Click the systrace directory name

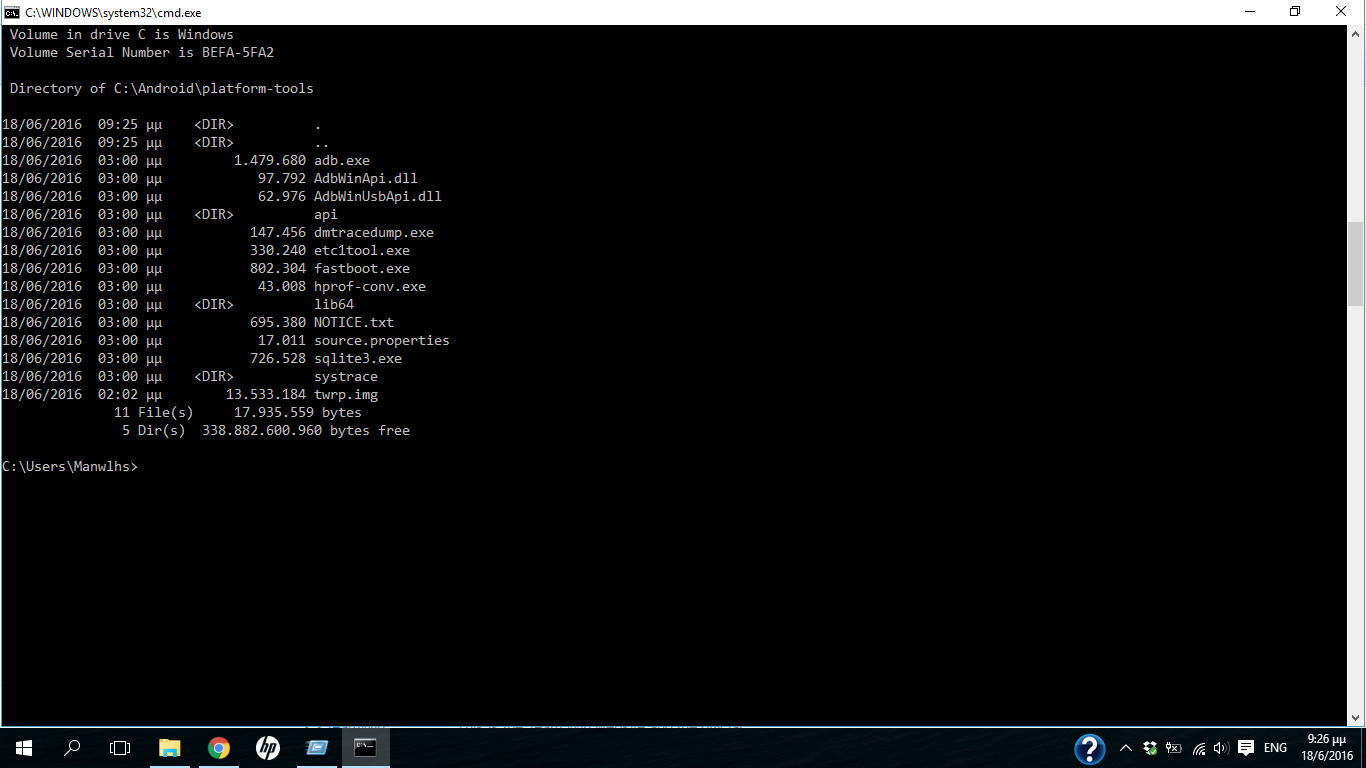[x=346, y=376]
